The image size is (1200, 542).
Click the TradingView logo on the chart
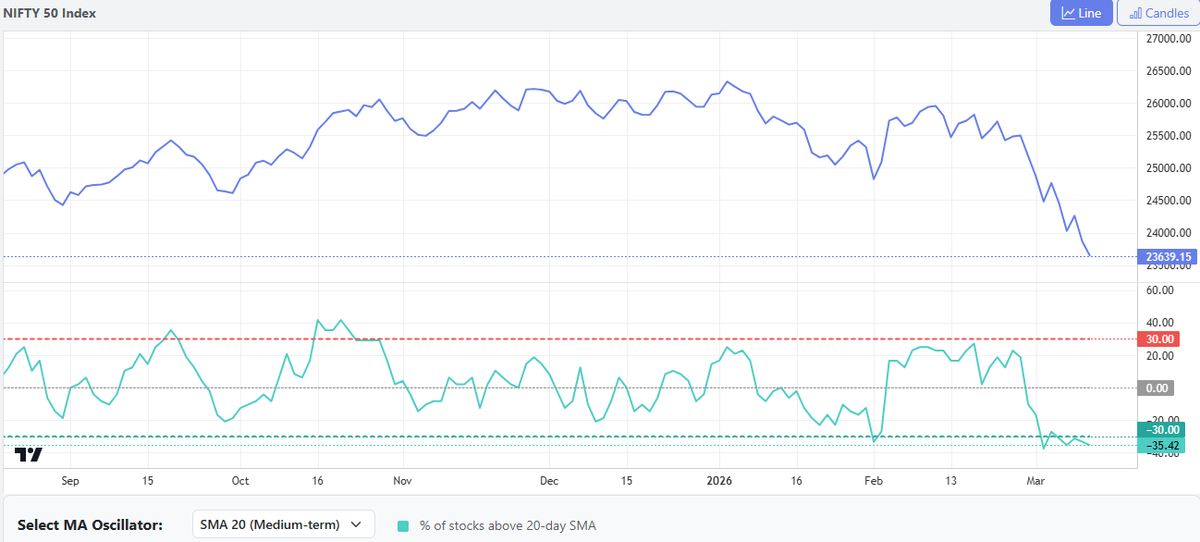pos(30,455)
